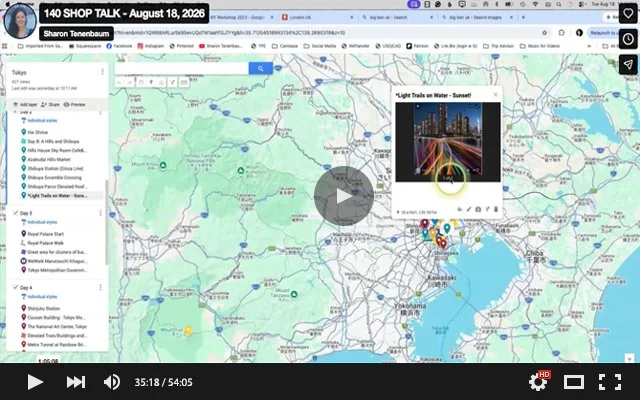Select Shibuya Scramble Crossing list item
Viewport: 640px width, 400px height.
54,178
